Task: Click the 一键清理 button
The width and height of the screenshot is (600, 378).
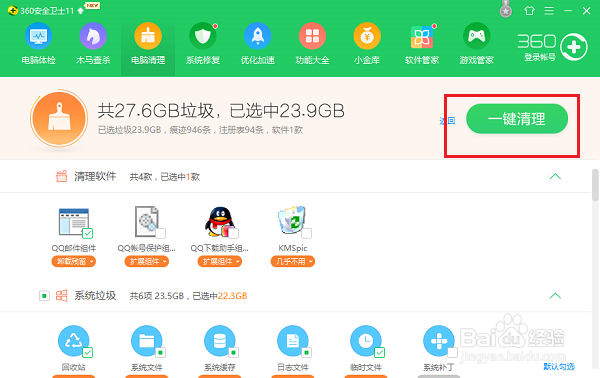Action: [517, 119]
